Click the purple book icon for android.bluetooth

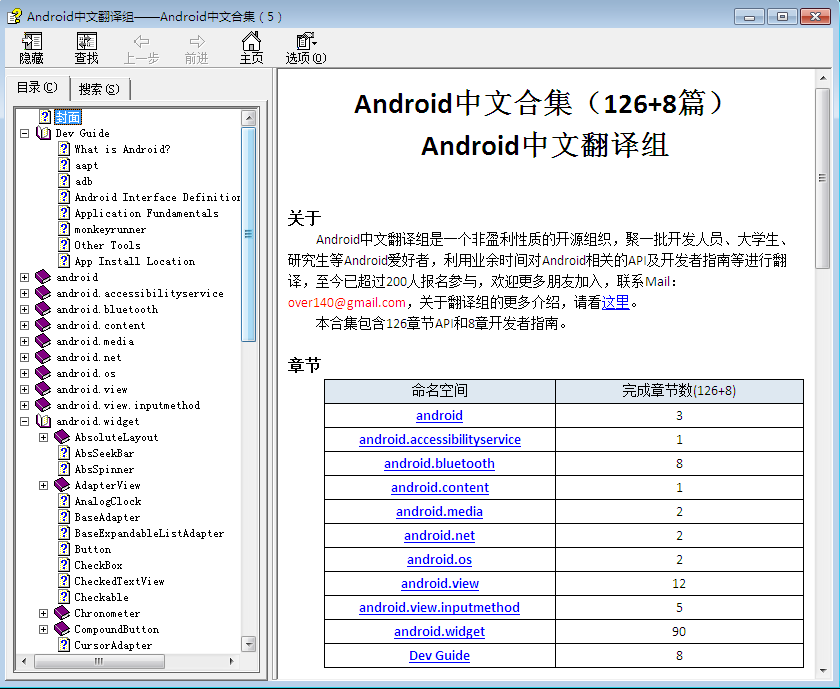(43, 309)
